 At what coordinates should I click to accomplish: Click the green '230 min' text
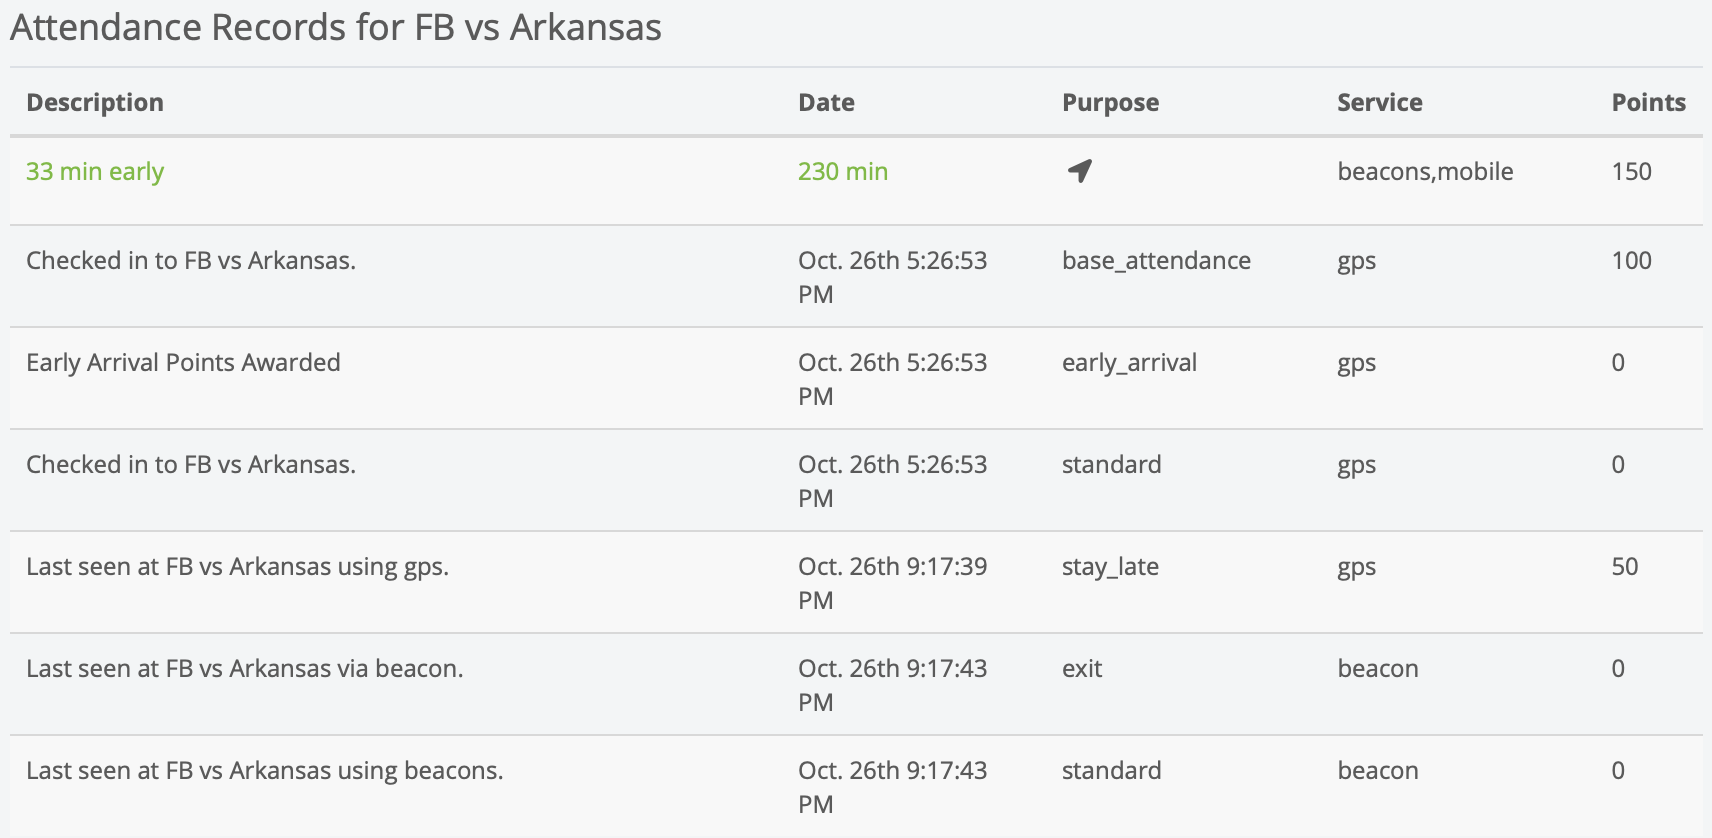843,171
